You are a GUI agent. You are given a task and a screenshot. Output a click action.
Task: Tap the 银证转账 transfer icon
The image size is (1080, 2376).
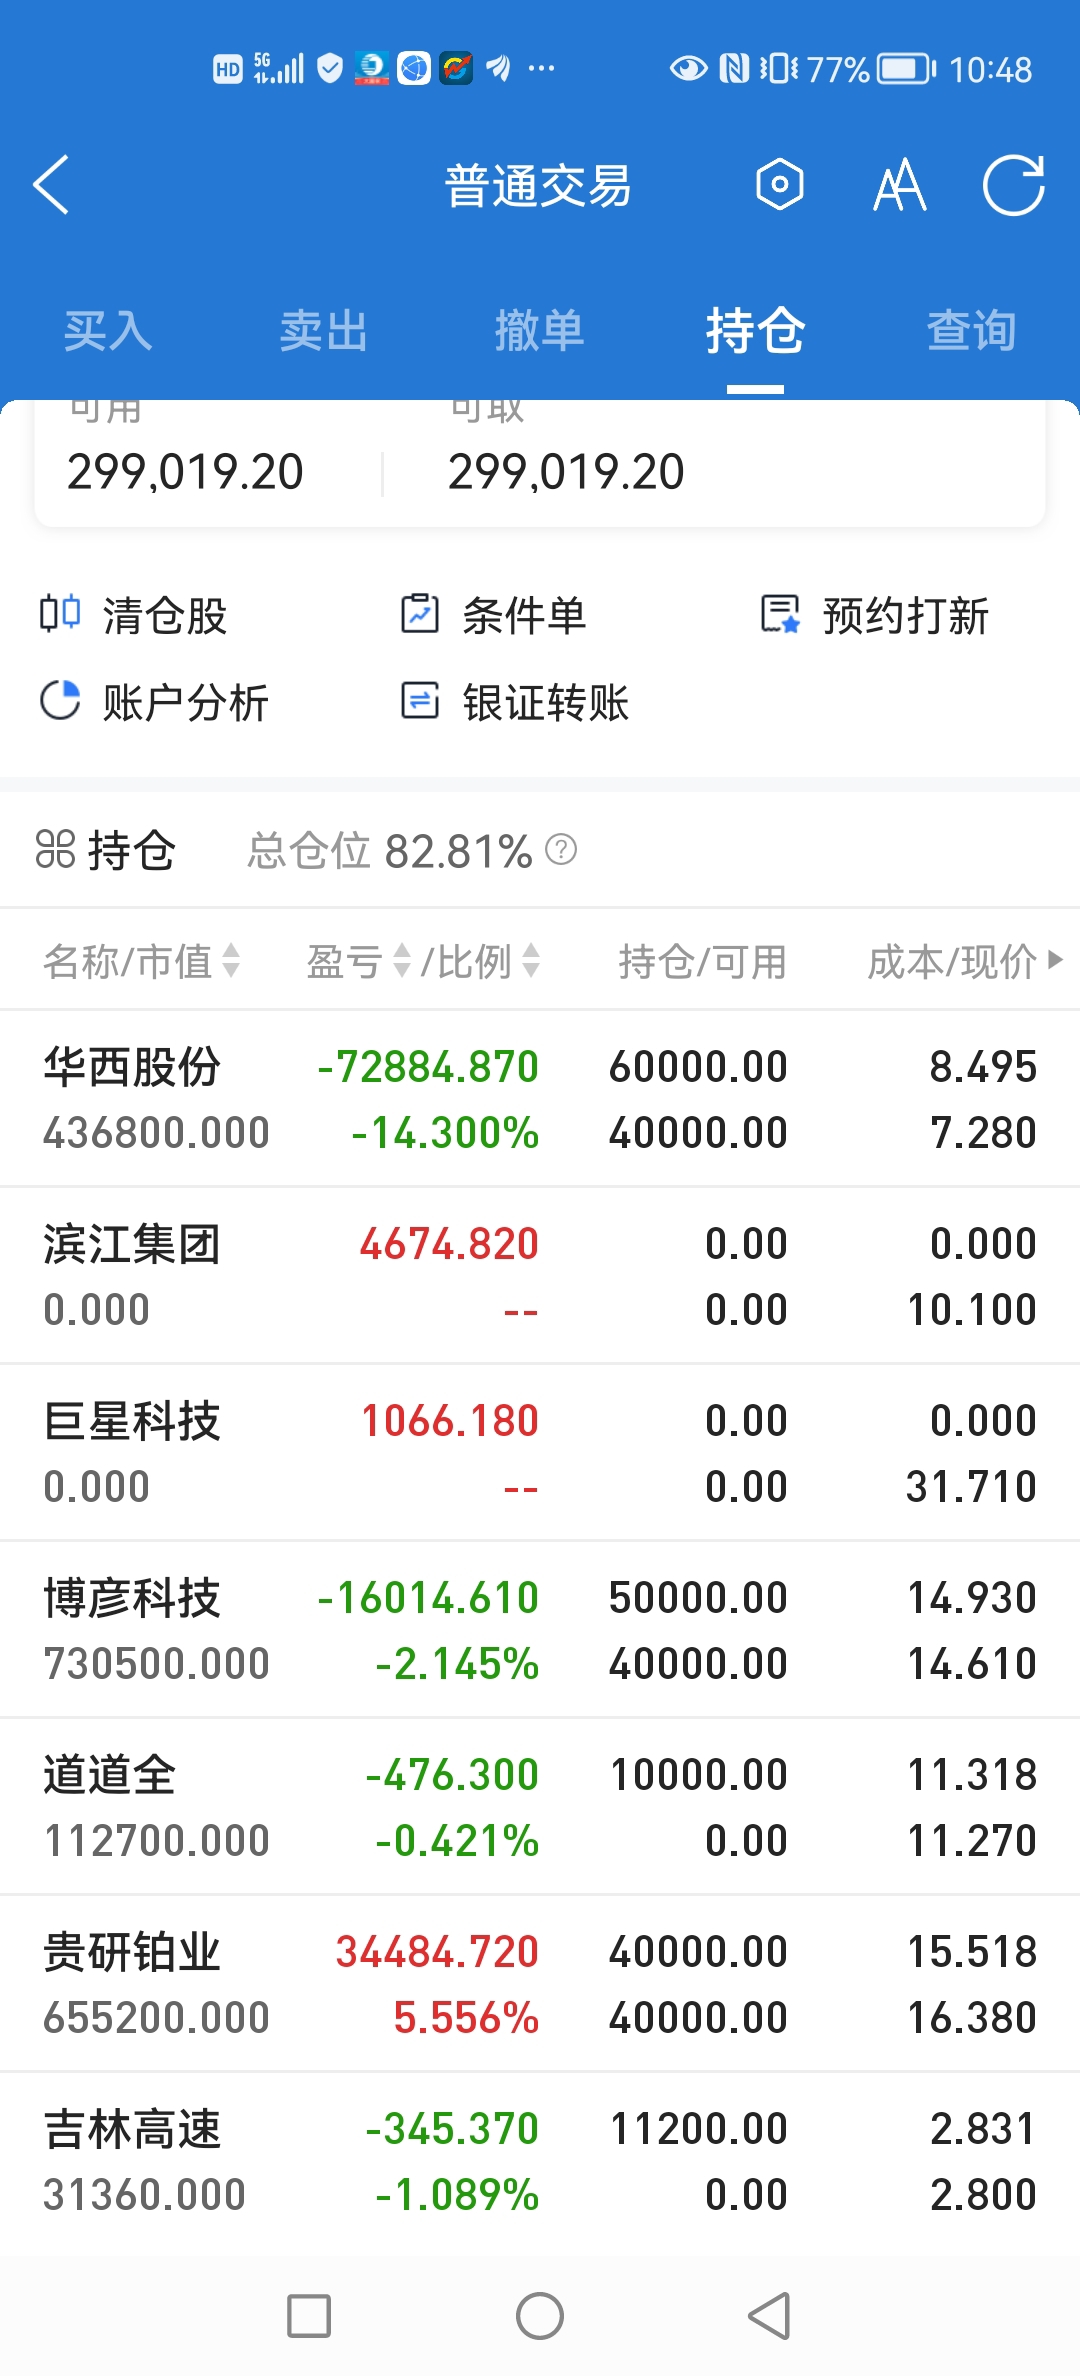pos(420,700)
